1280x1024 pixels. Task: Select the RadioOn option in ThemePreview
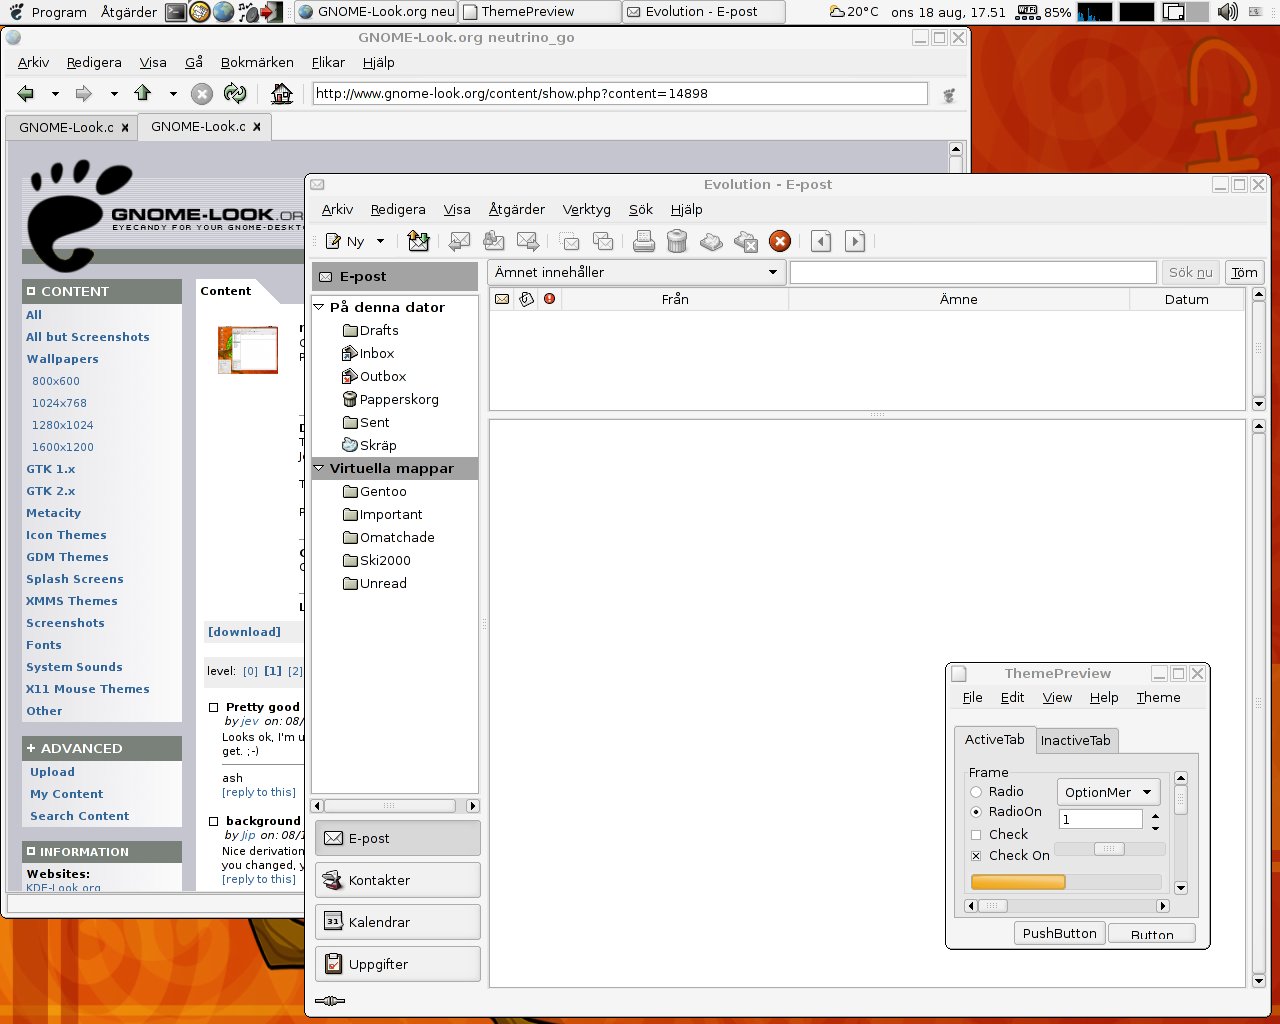pyautogui.click(x=976, y=812)
